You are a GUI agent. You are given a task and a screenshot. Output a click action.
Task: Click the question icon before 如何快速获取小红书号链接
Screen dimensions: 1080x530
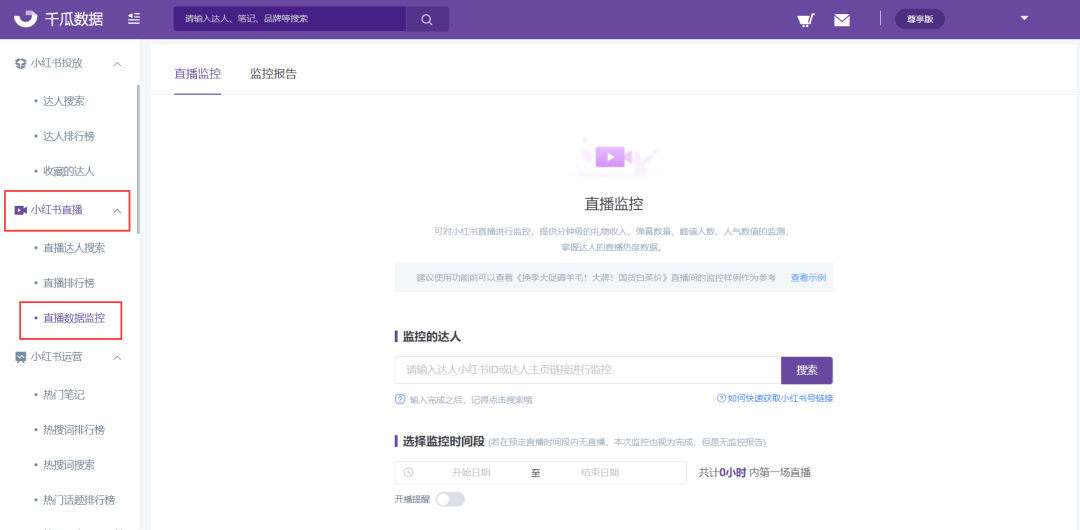click(721, 398)
